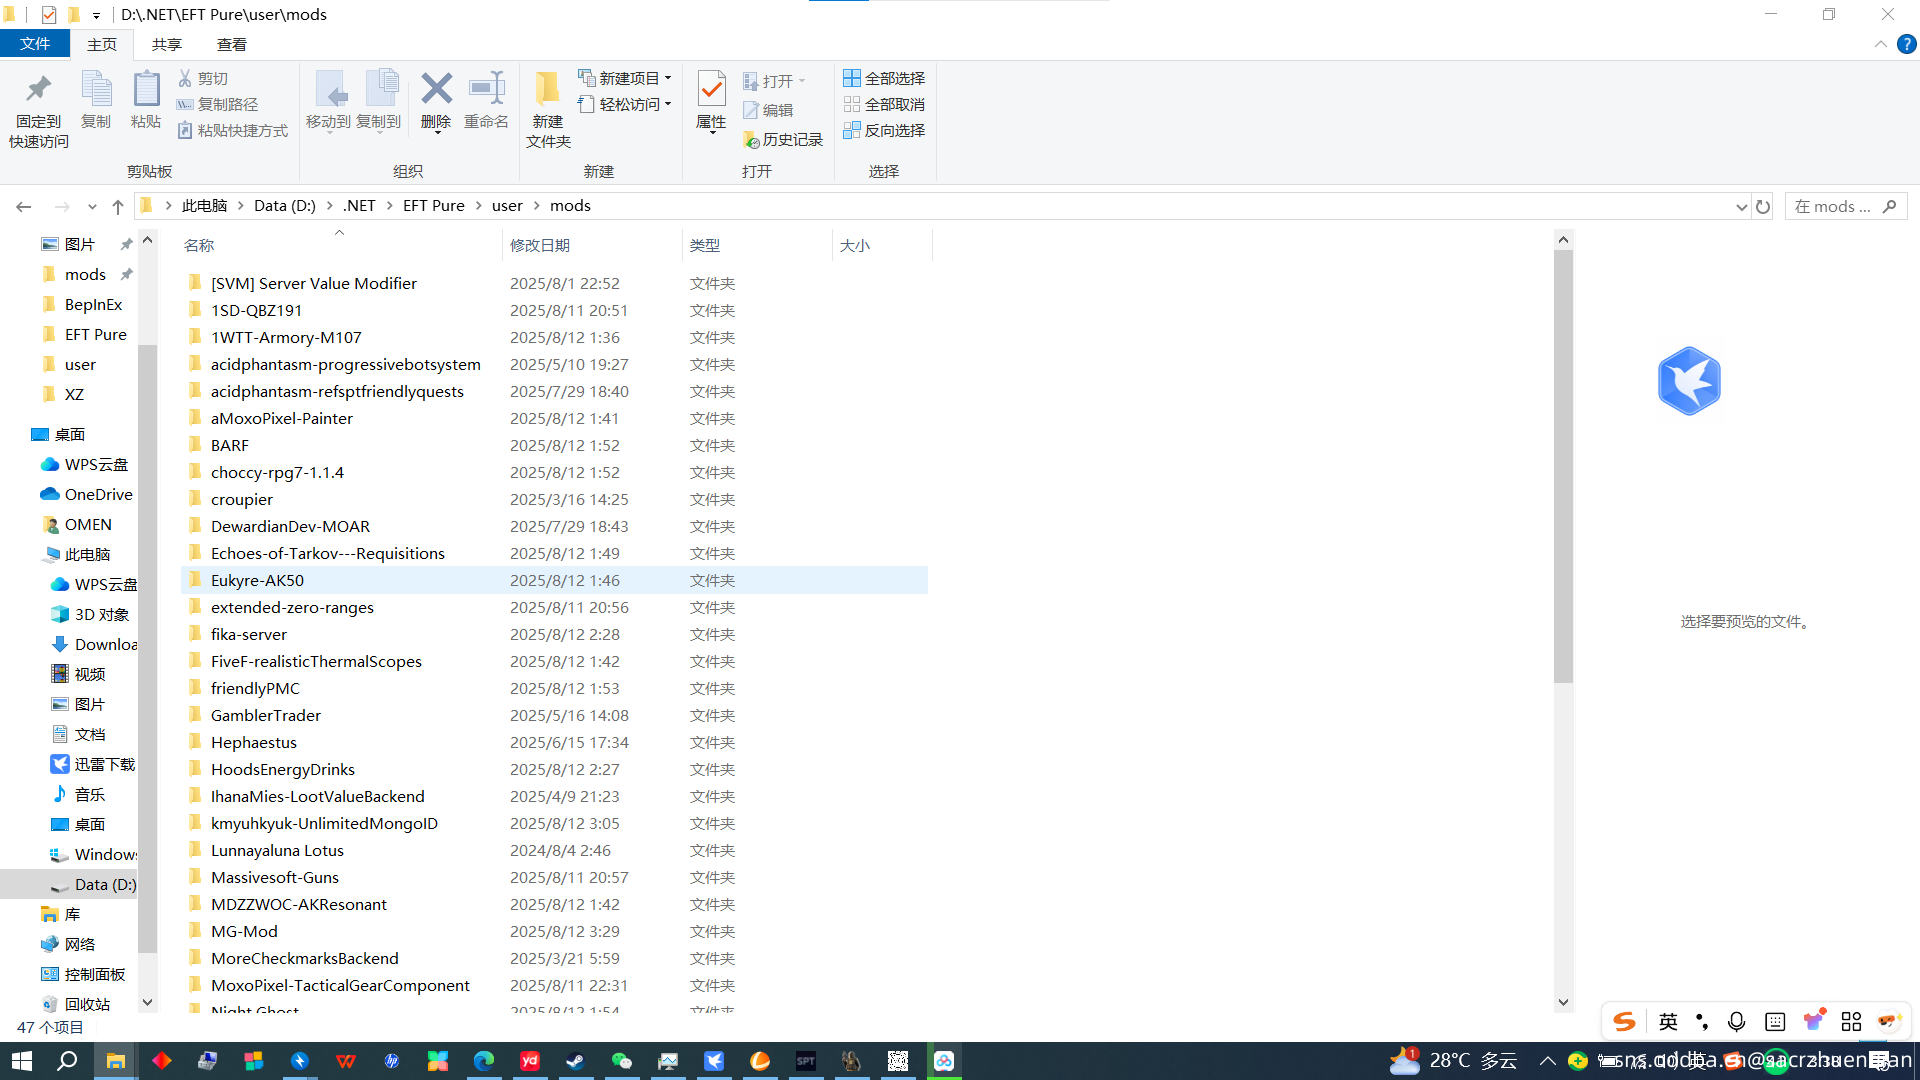This screenshot has height=1080, width=1920.
Task: Sort by Size (大小) column header
Action: (882, 245)
